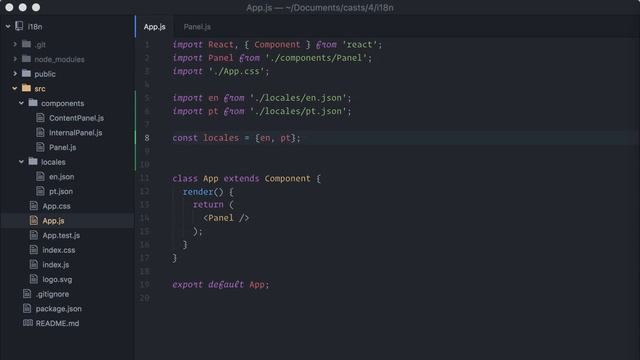
Task: Open logo.svg file name
Action: 57,280
